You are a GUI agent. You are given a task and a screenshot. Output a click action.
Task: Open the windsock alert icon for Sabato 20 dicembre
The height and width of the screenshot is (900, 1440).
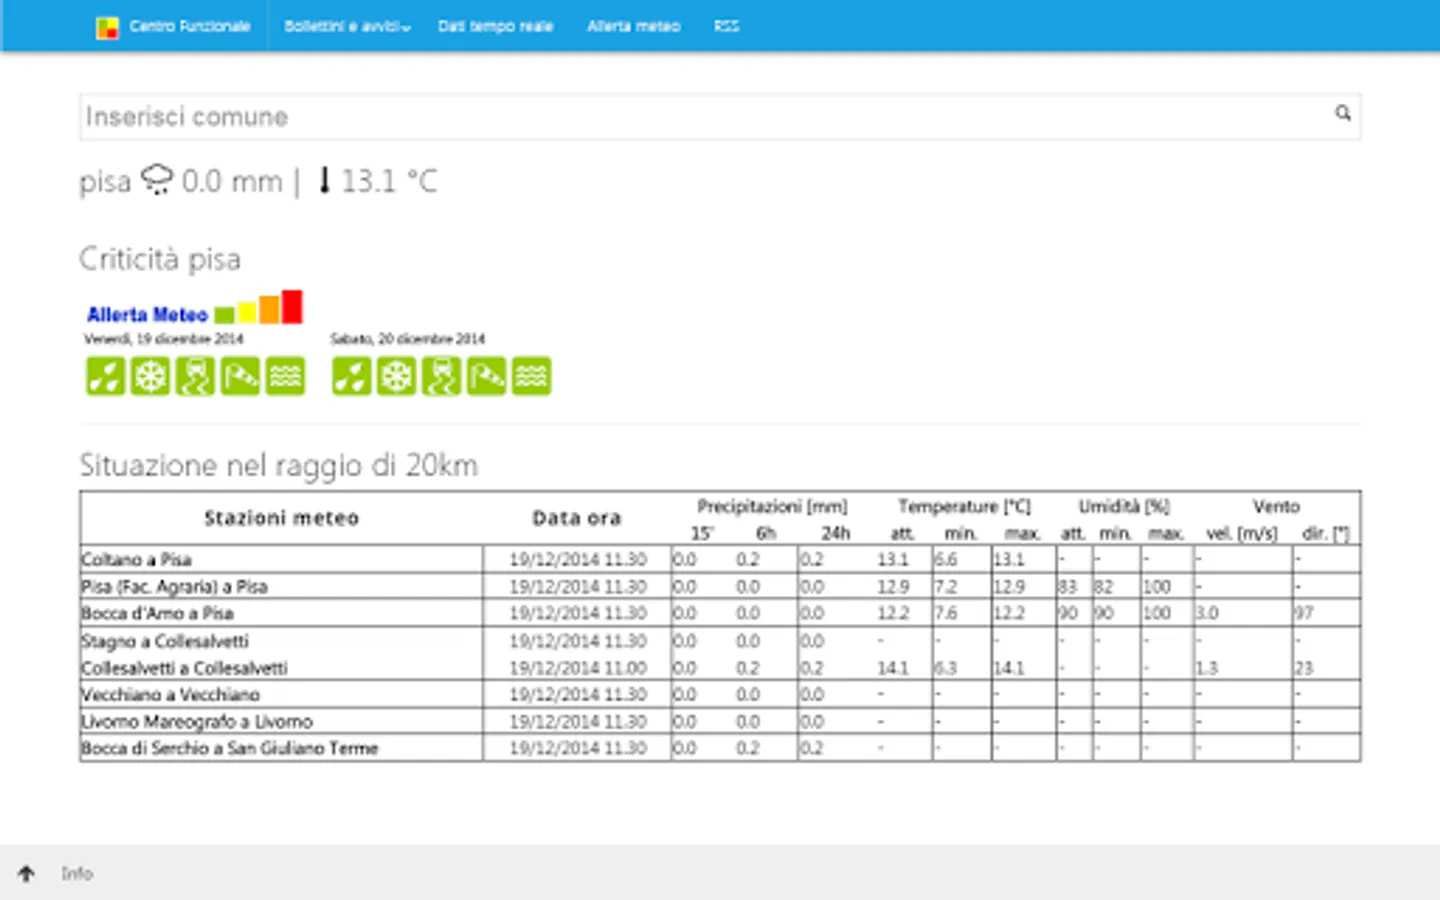[486, 377]
